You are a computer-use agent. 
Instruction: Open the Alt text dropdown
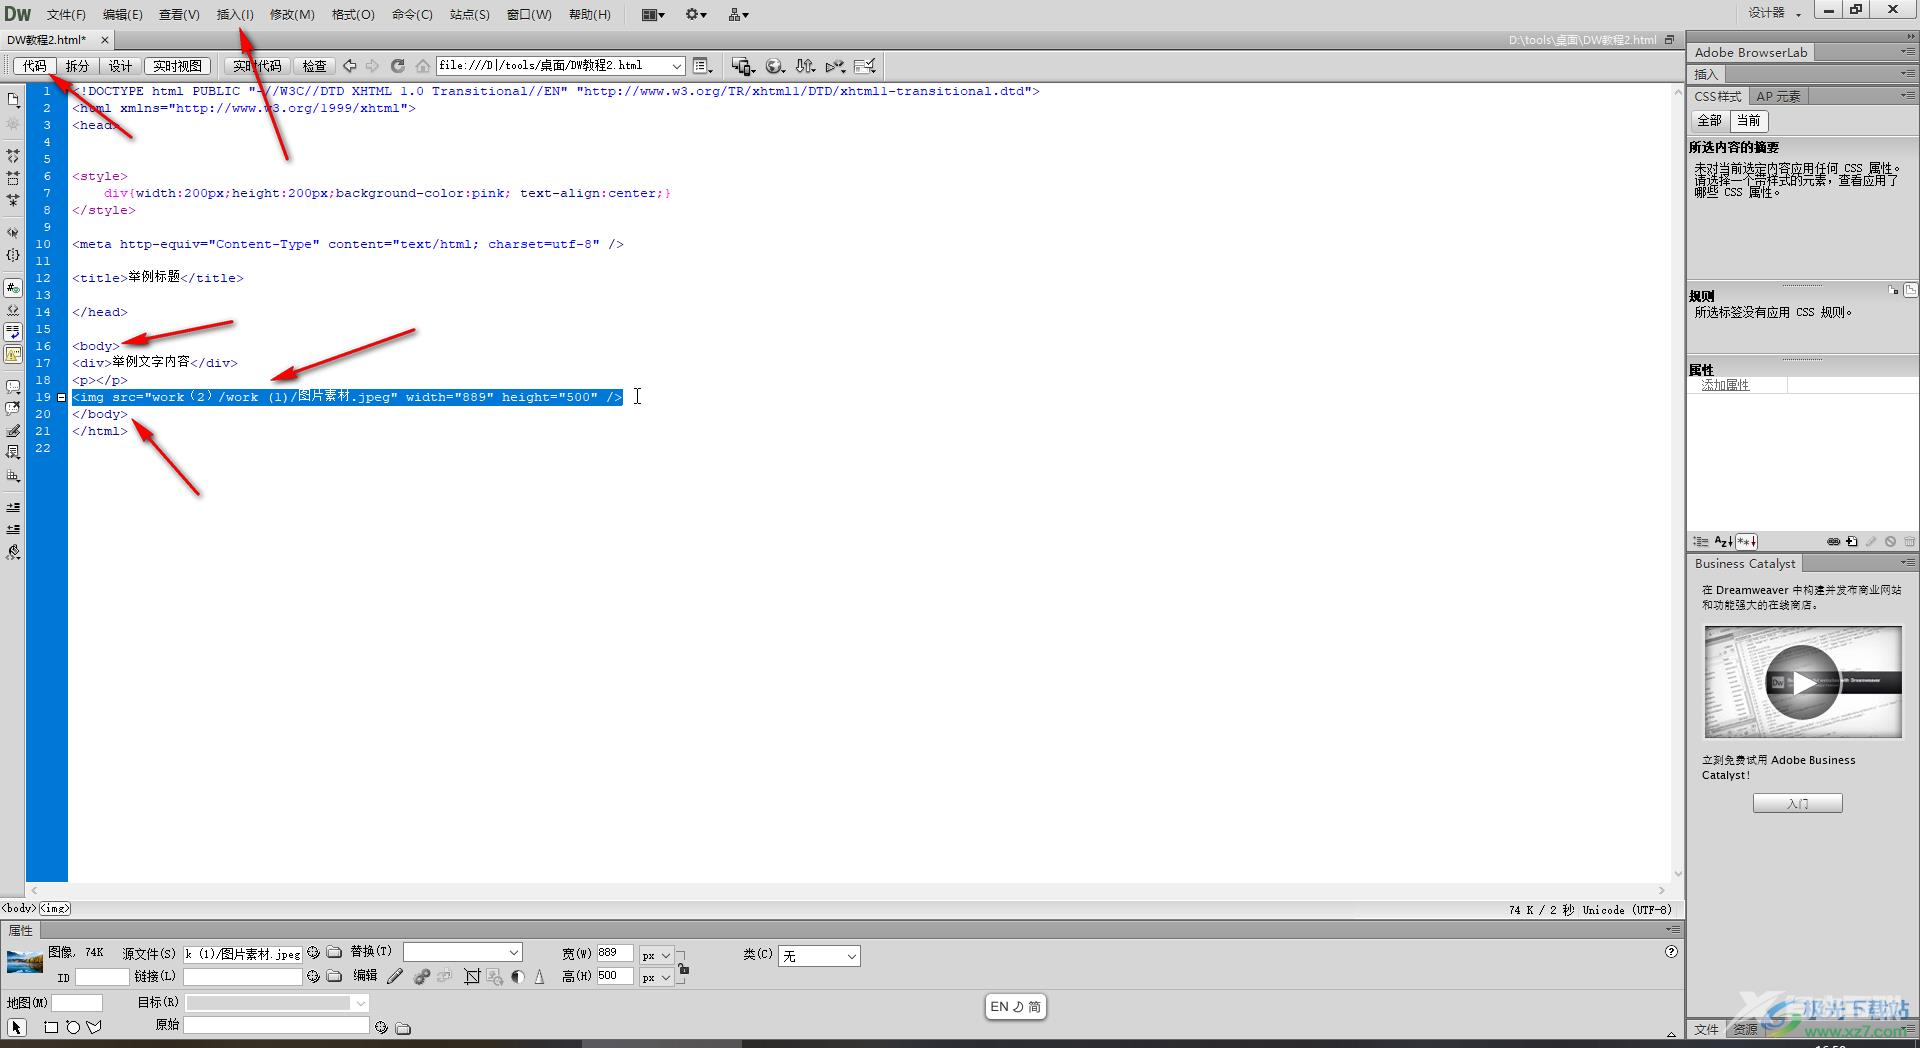coord(513,953)
